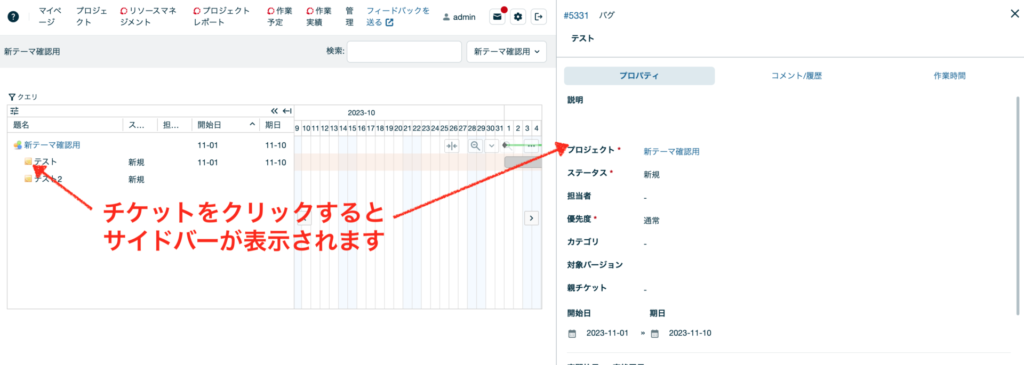The width and height of the screenshot is (1024, 365).
Task: Open the Gantt more options ellipsis
Action: click(532, 146)
